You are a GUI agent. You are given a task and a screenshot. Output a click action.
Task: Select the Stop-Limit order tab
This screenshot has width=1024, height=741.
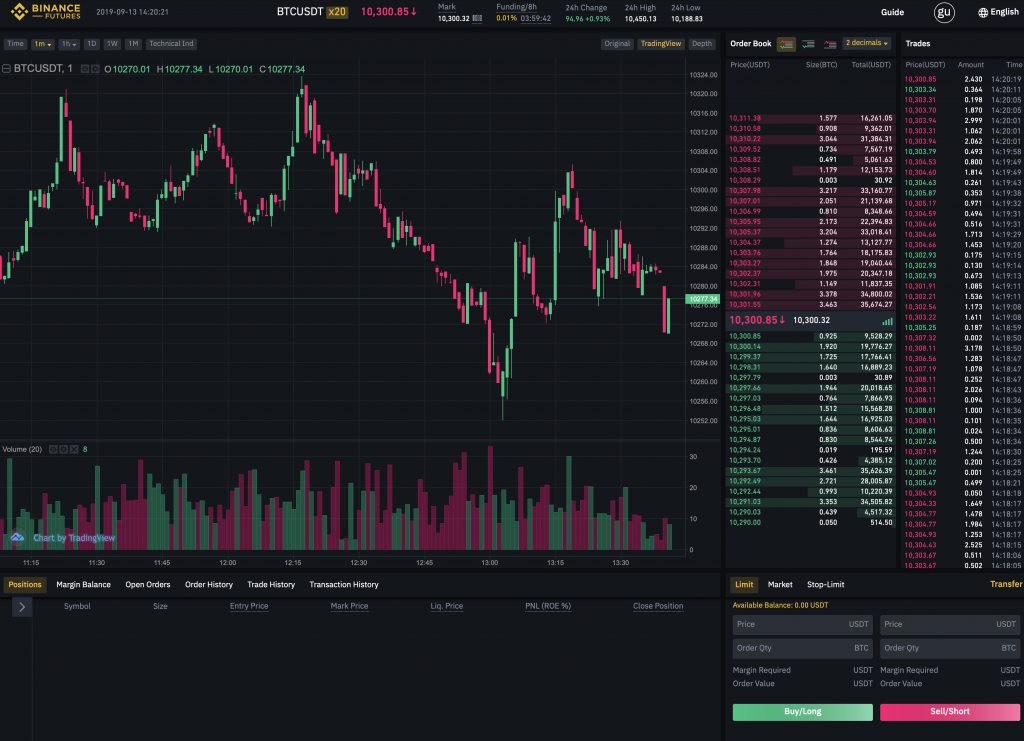tap(825, 584)
